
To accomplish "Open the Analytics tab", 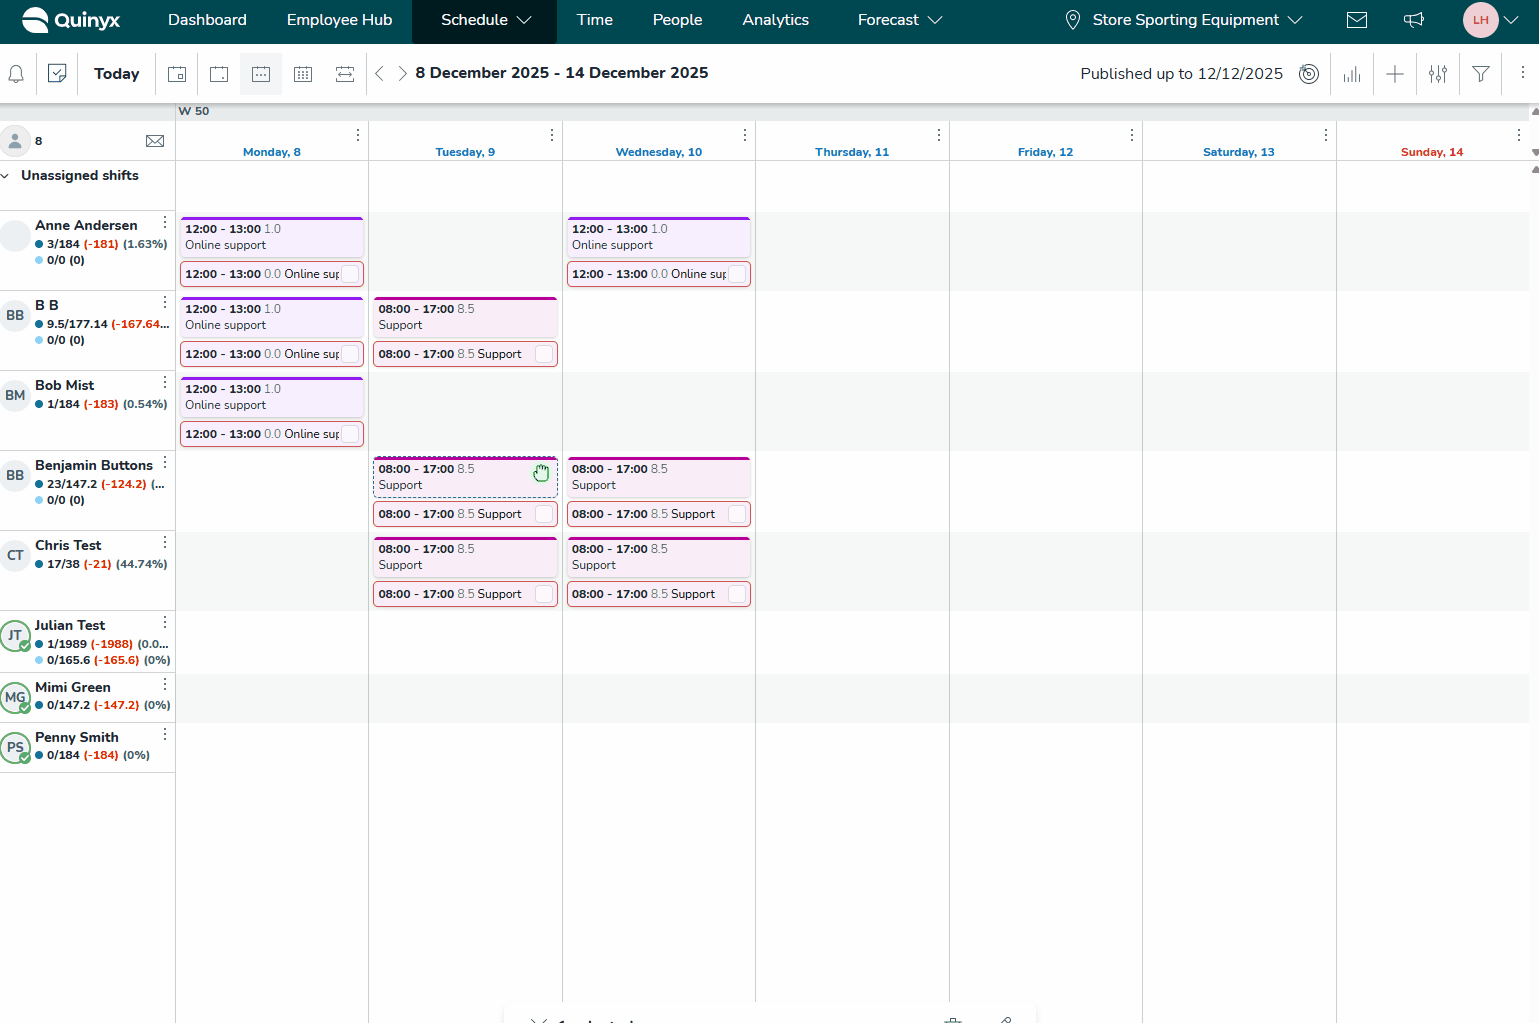I will point(776,20).
